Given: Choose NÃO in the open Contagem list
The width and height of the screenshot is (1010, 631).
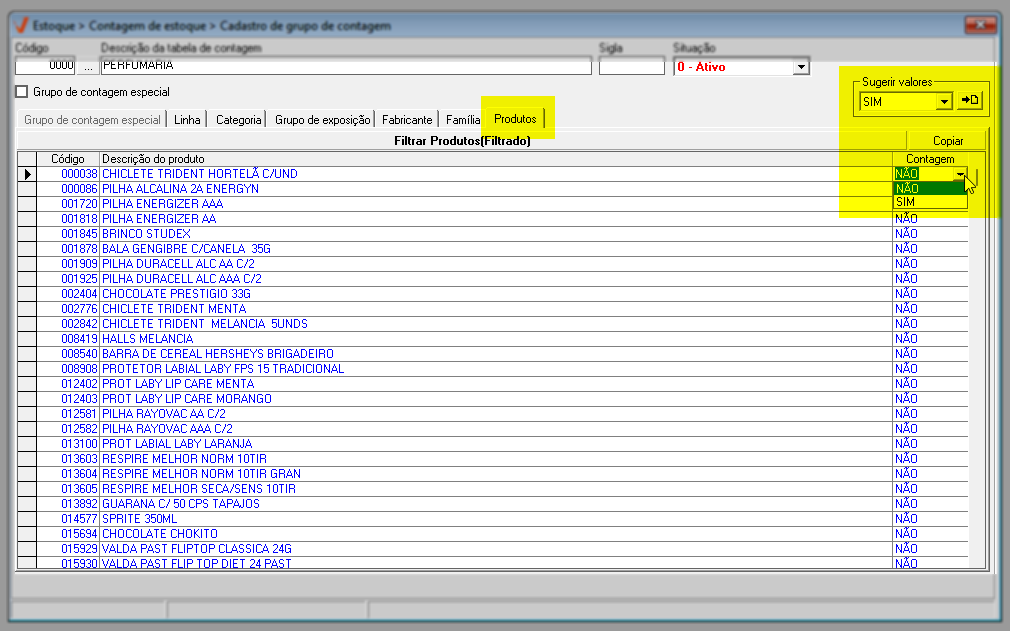Looking at the screenshot, I should coord(930,189).
